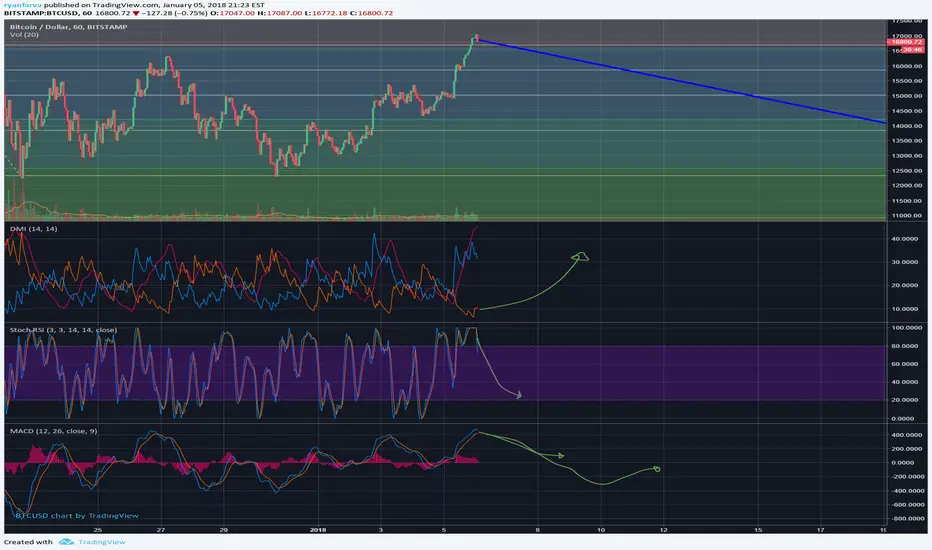Image resolution: width=932 pixels, height=550 pixels.
Task: Click the 15 date label on the time axis
Action: click(758, 530)
